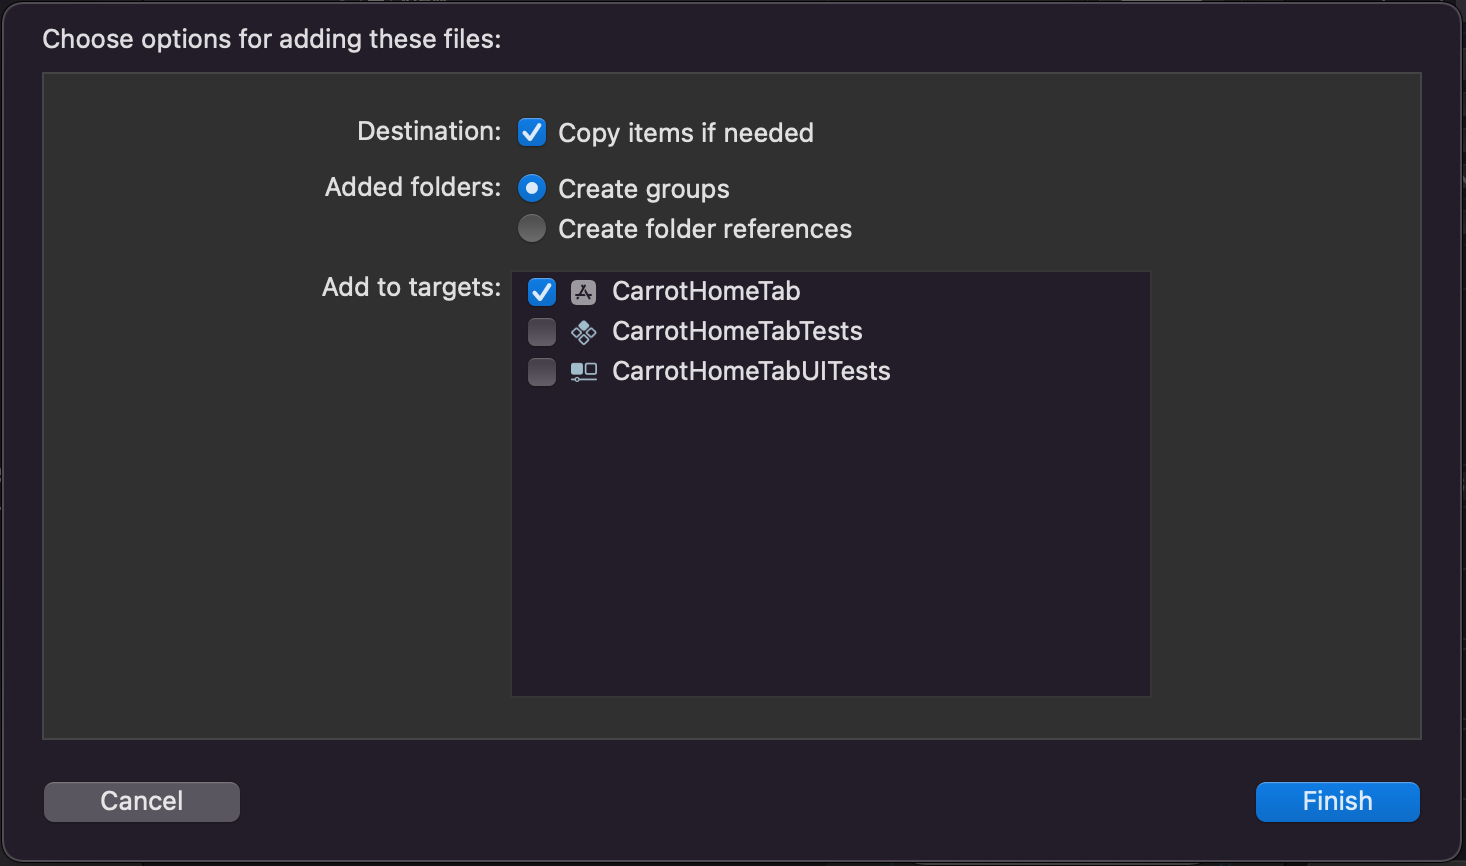Image resolution: width=1466 pixels, height=866 pixels.
Task: Click the Cancel button
Action: coord(142,801)
